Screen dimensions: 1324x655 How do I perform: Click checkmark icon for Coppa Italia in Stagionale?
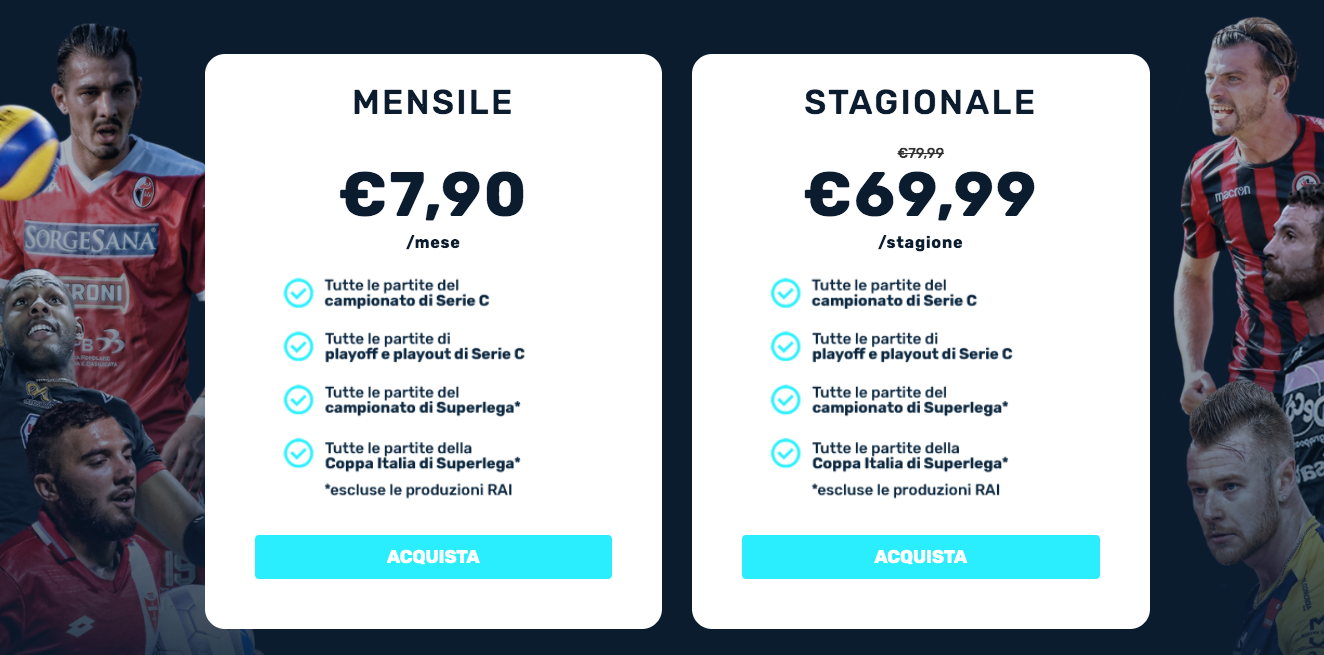click(x=786, y=453)
